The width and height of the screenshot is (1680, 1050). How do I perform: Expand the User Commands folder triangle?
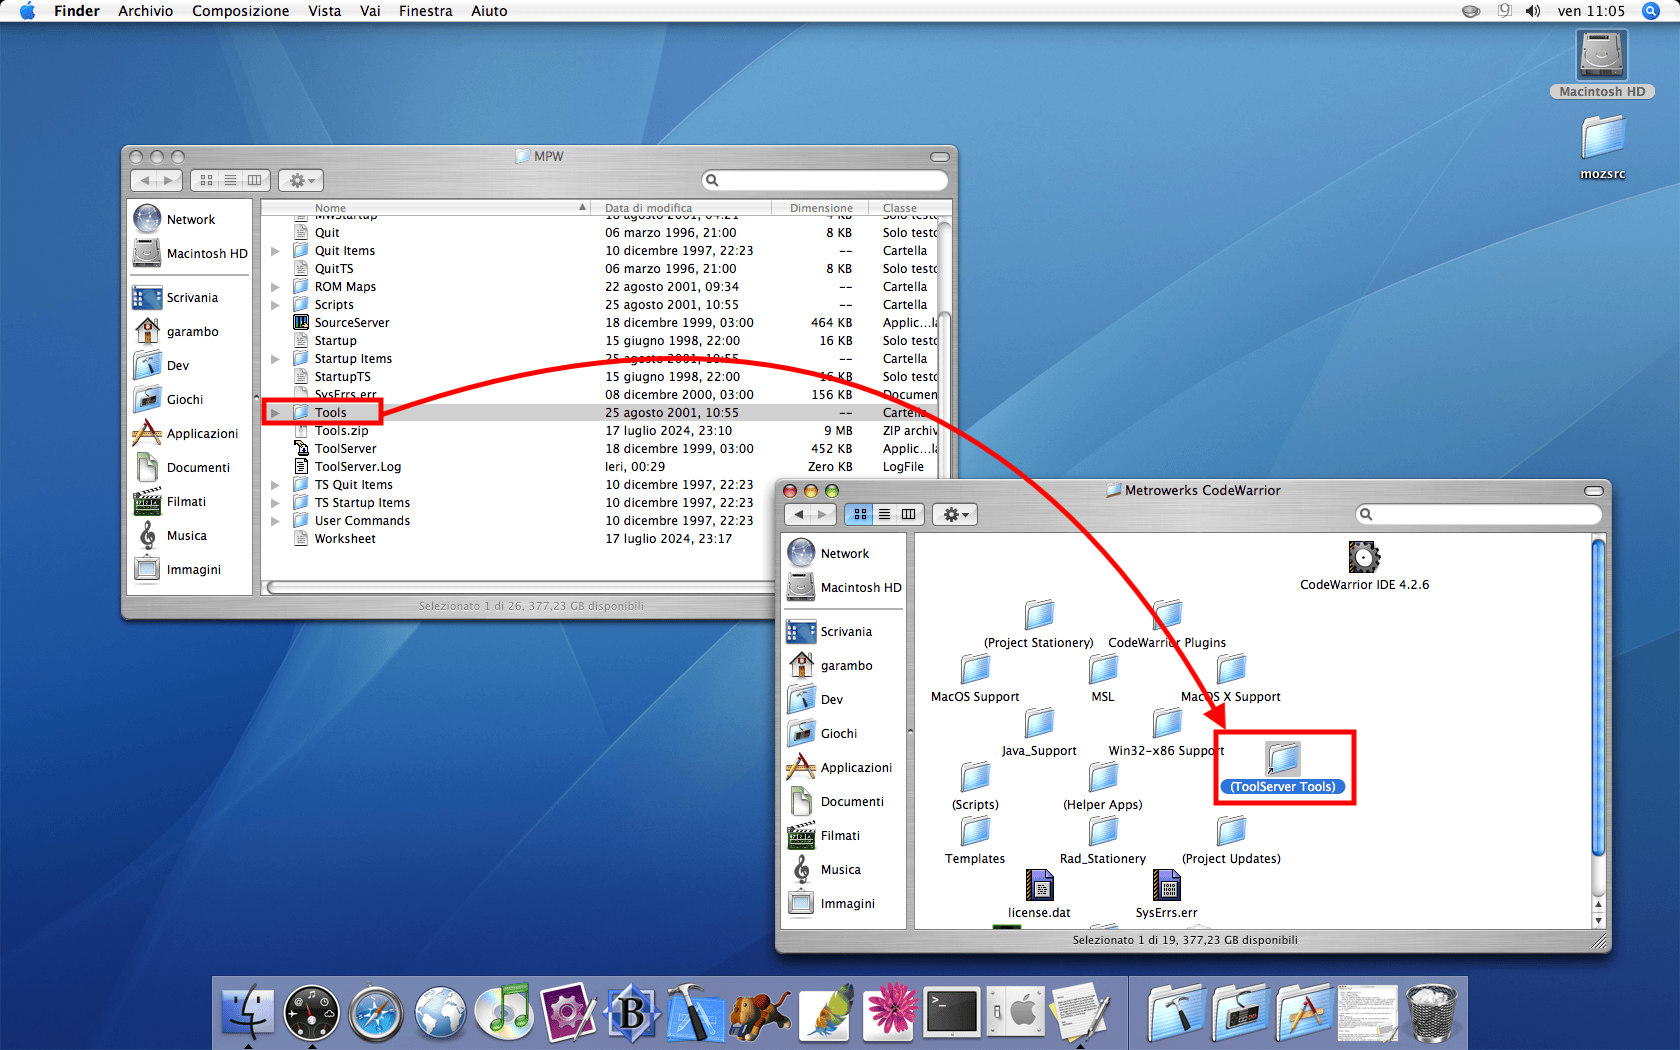(275, 521)
